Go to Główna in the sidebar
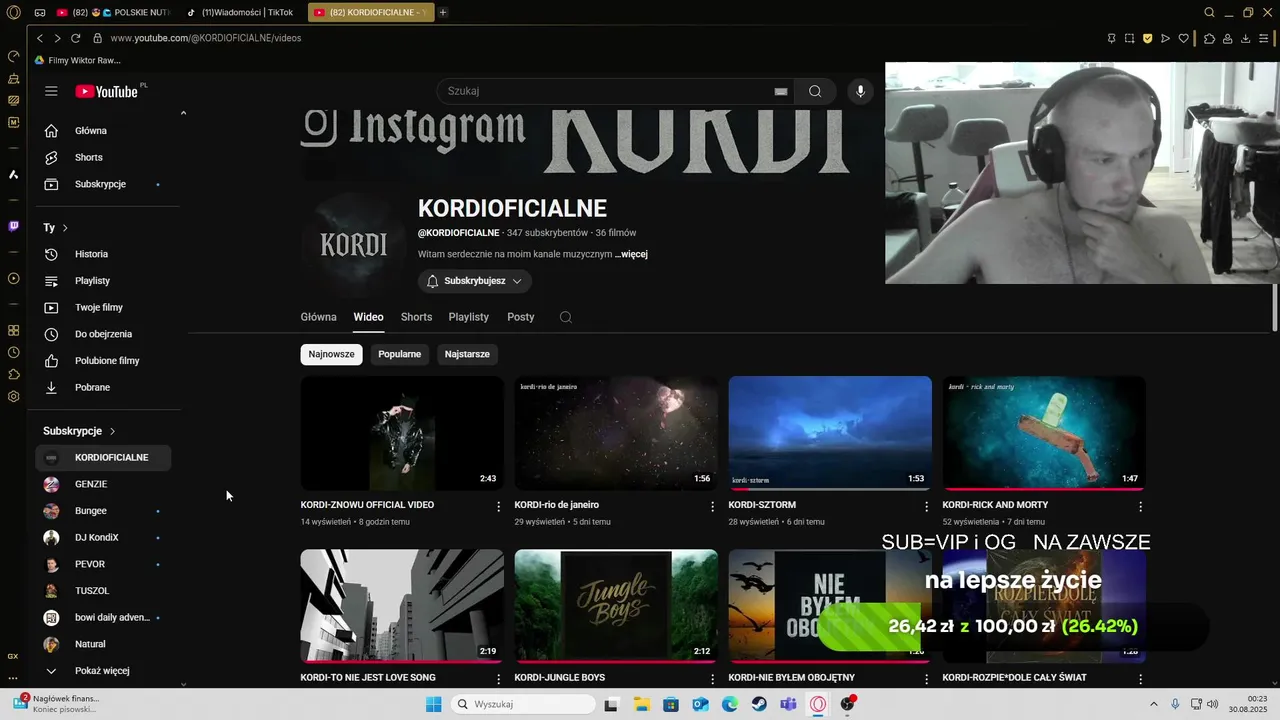Image resolution: width=1280 pixels, height=720 pixels. coord(104,131)
